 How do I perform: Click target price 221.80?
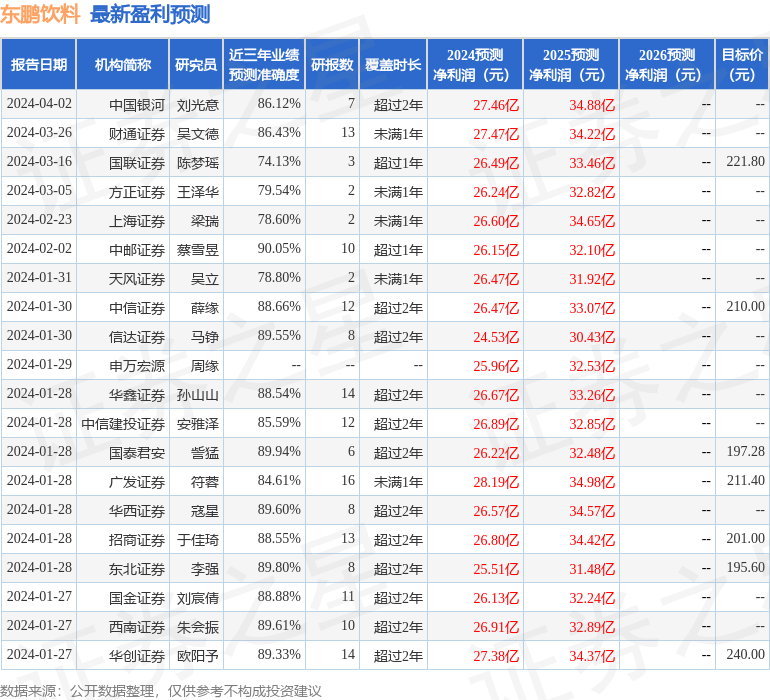[745, 162]
